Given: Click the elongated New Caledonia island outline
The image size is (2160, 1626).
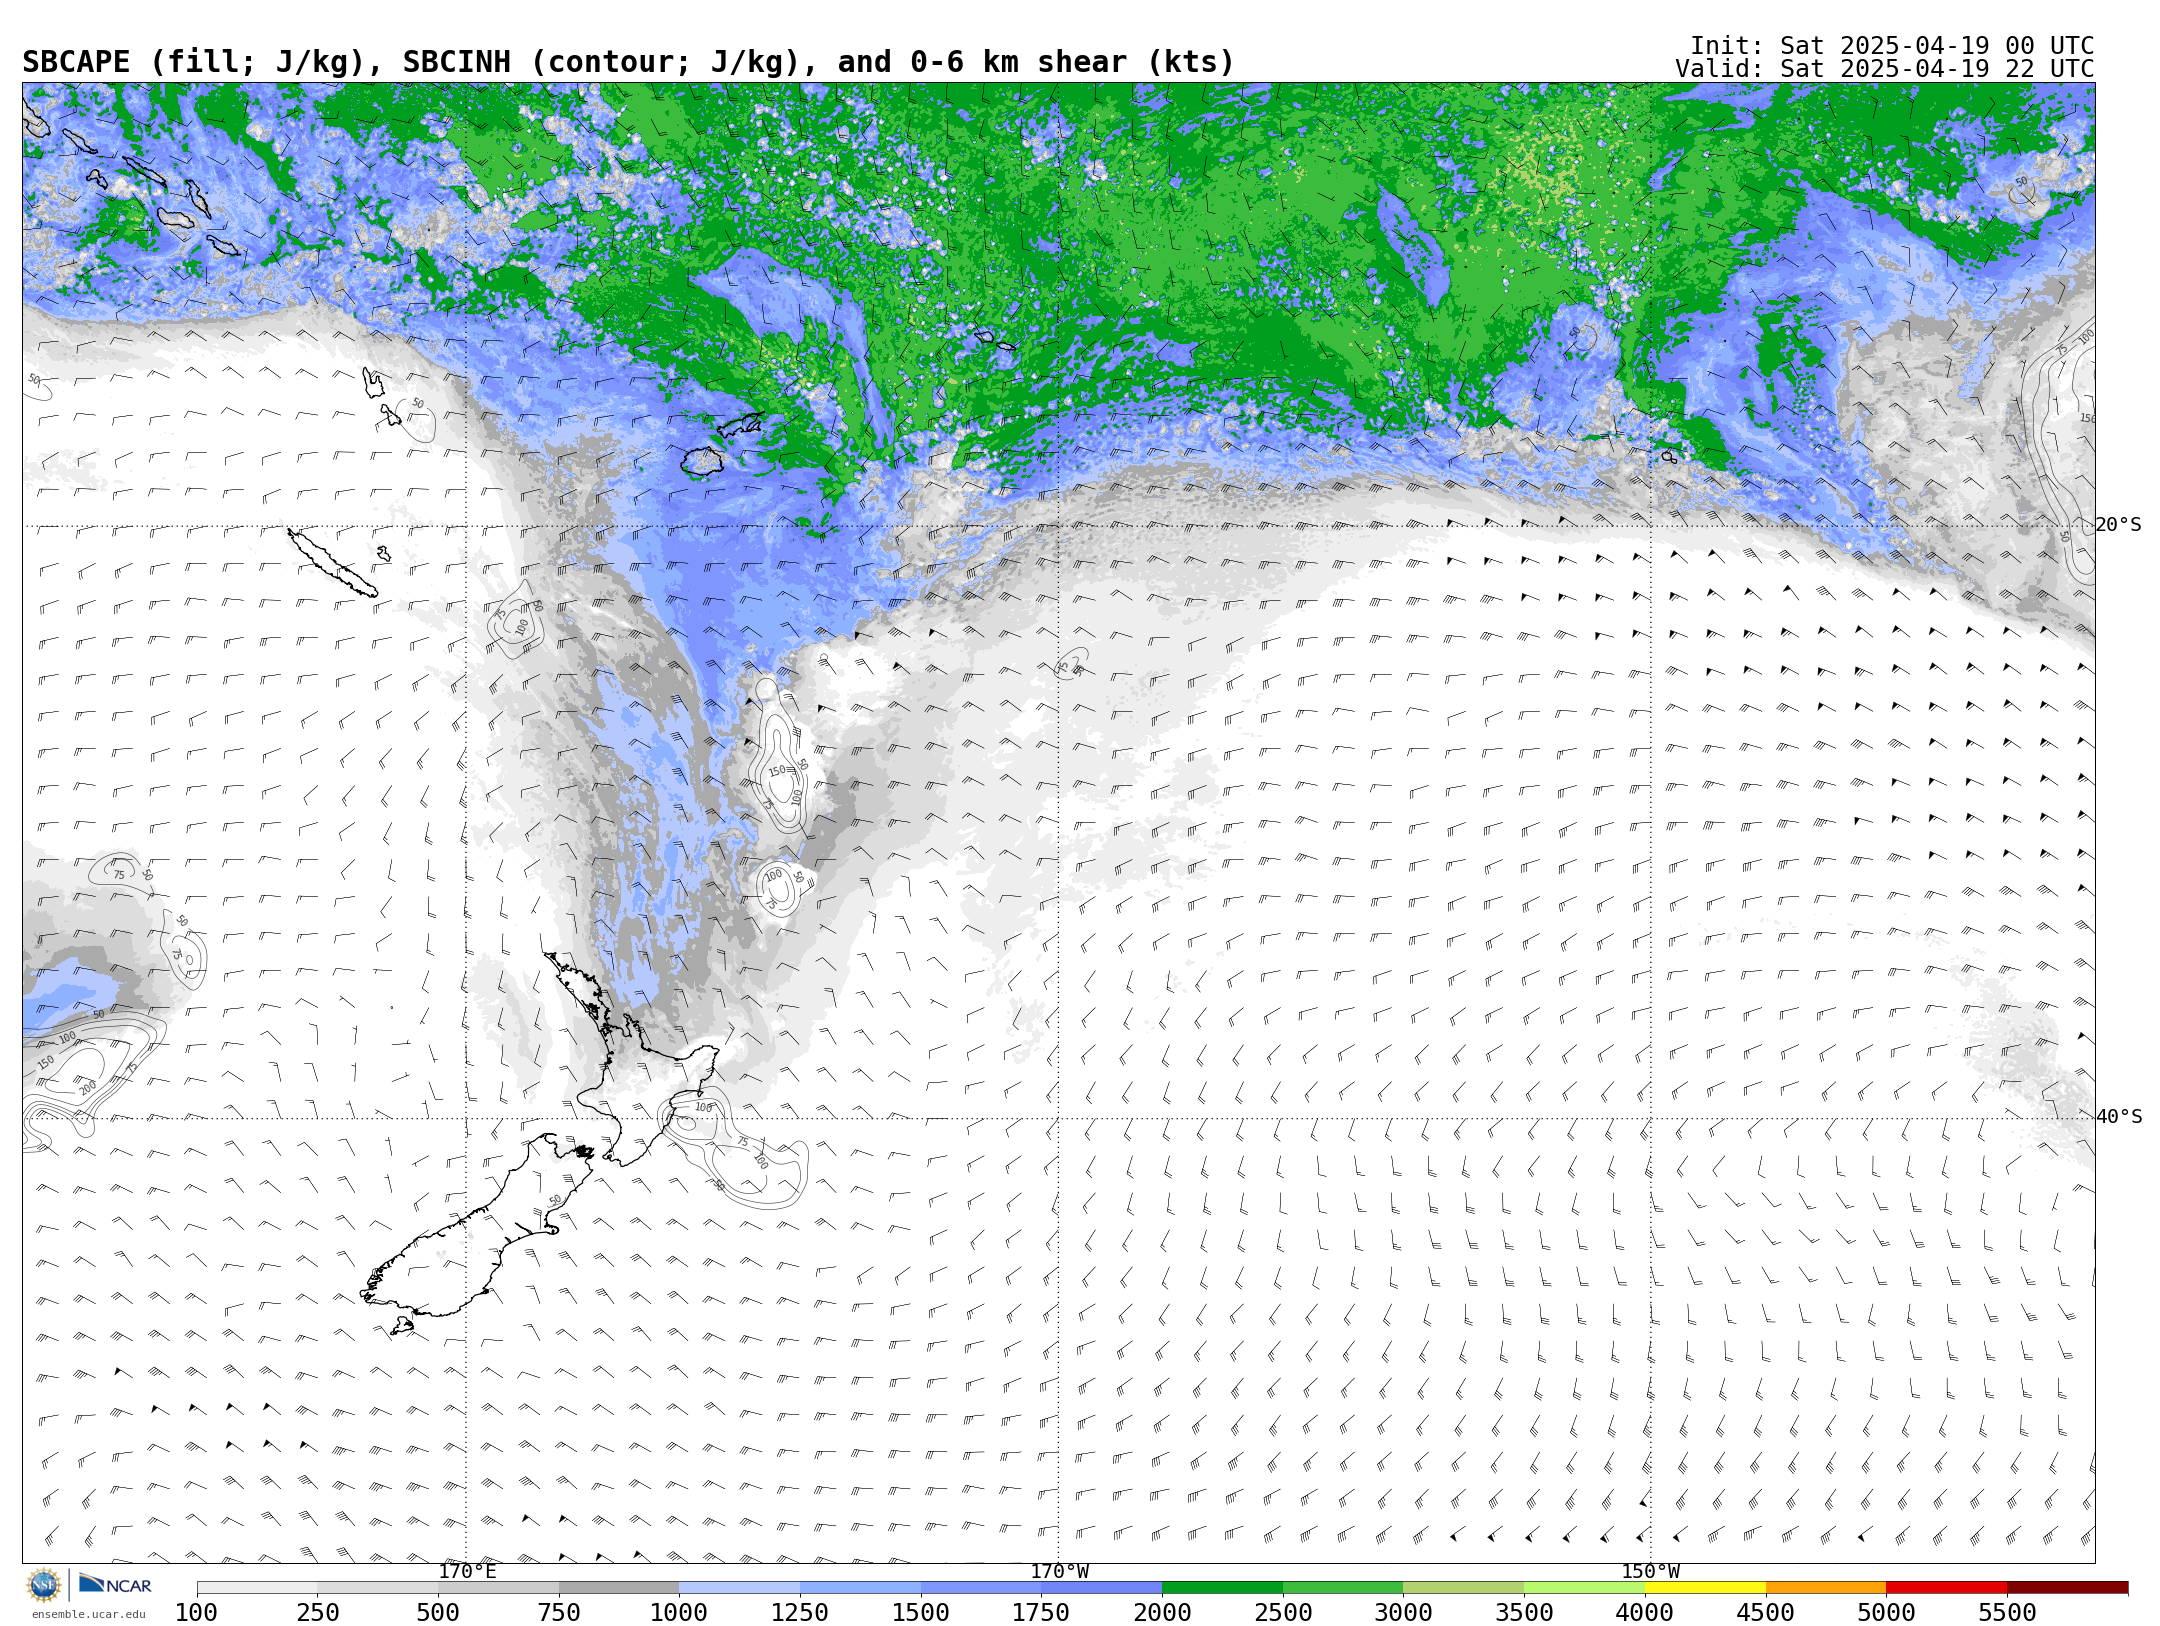Looking at the screenshot, I should point(333,563).
